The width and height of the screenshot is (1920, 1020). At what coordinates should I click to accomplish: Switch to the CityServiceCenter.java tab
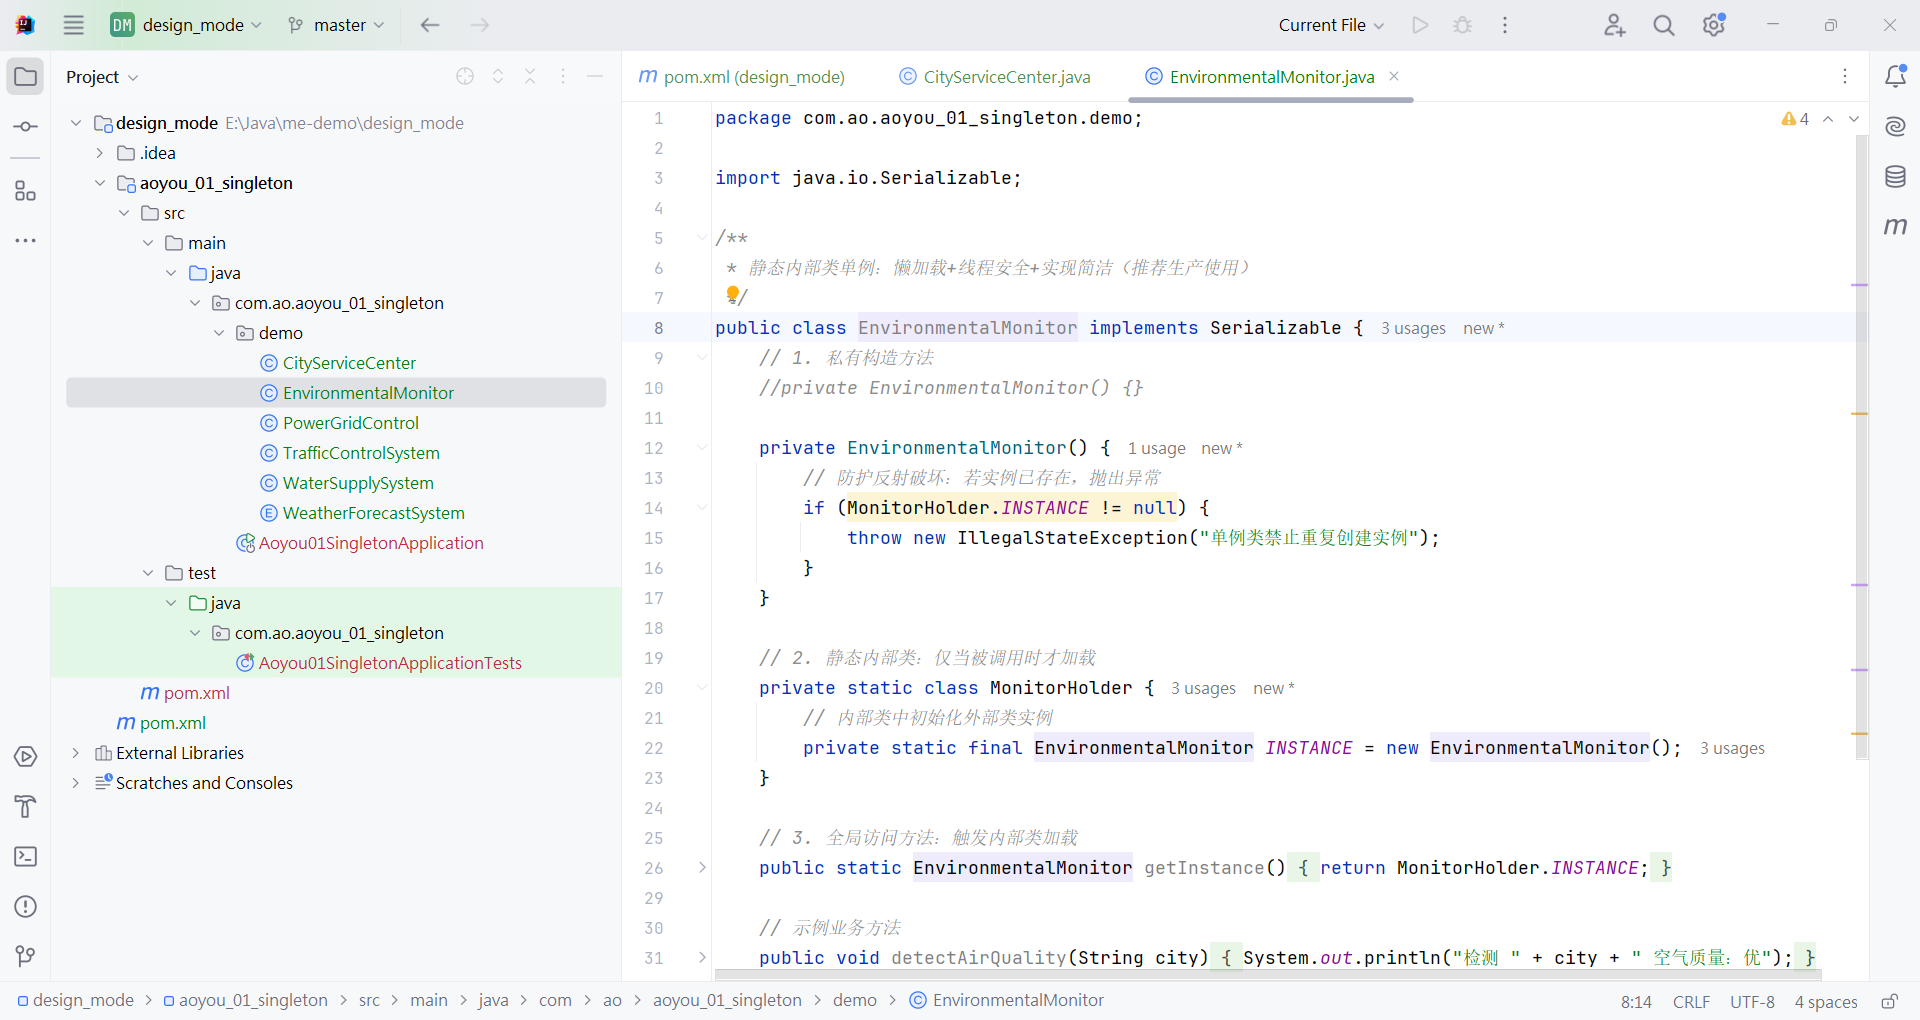tap(1006, 77)
